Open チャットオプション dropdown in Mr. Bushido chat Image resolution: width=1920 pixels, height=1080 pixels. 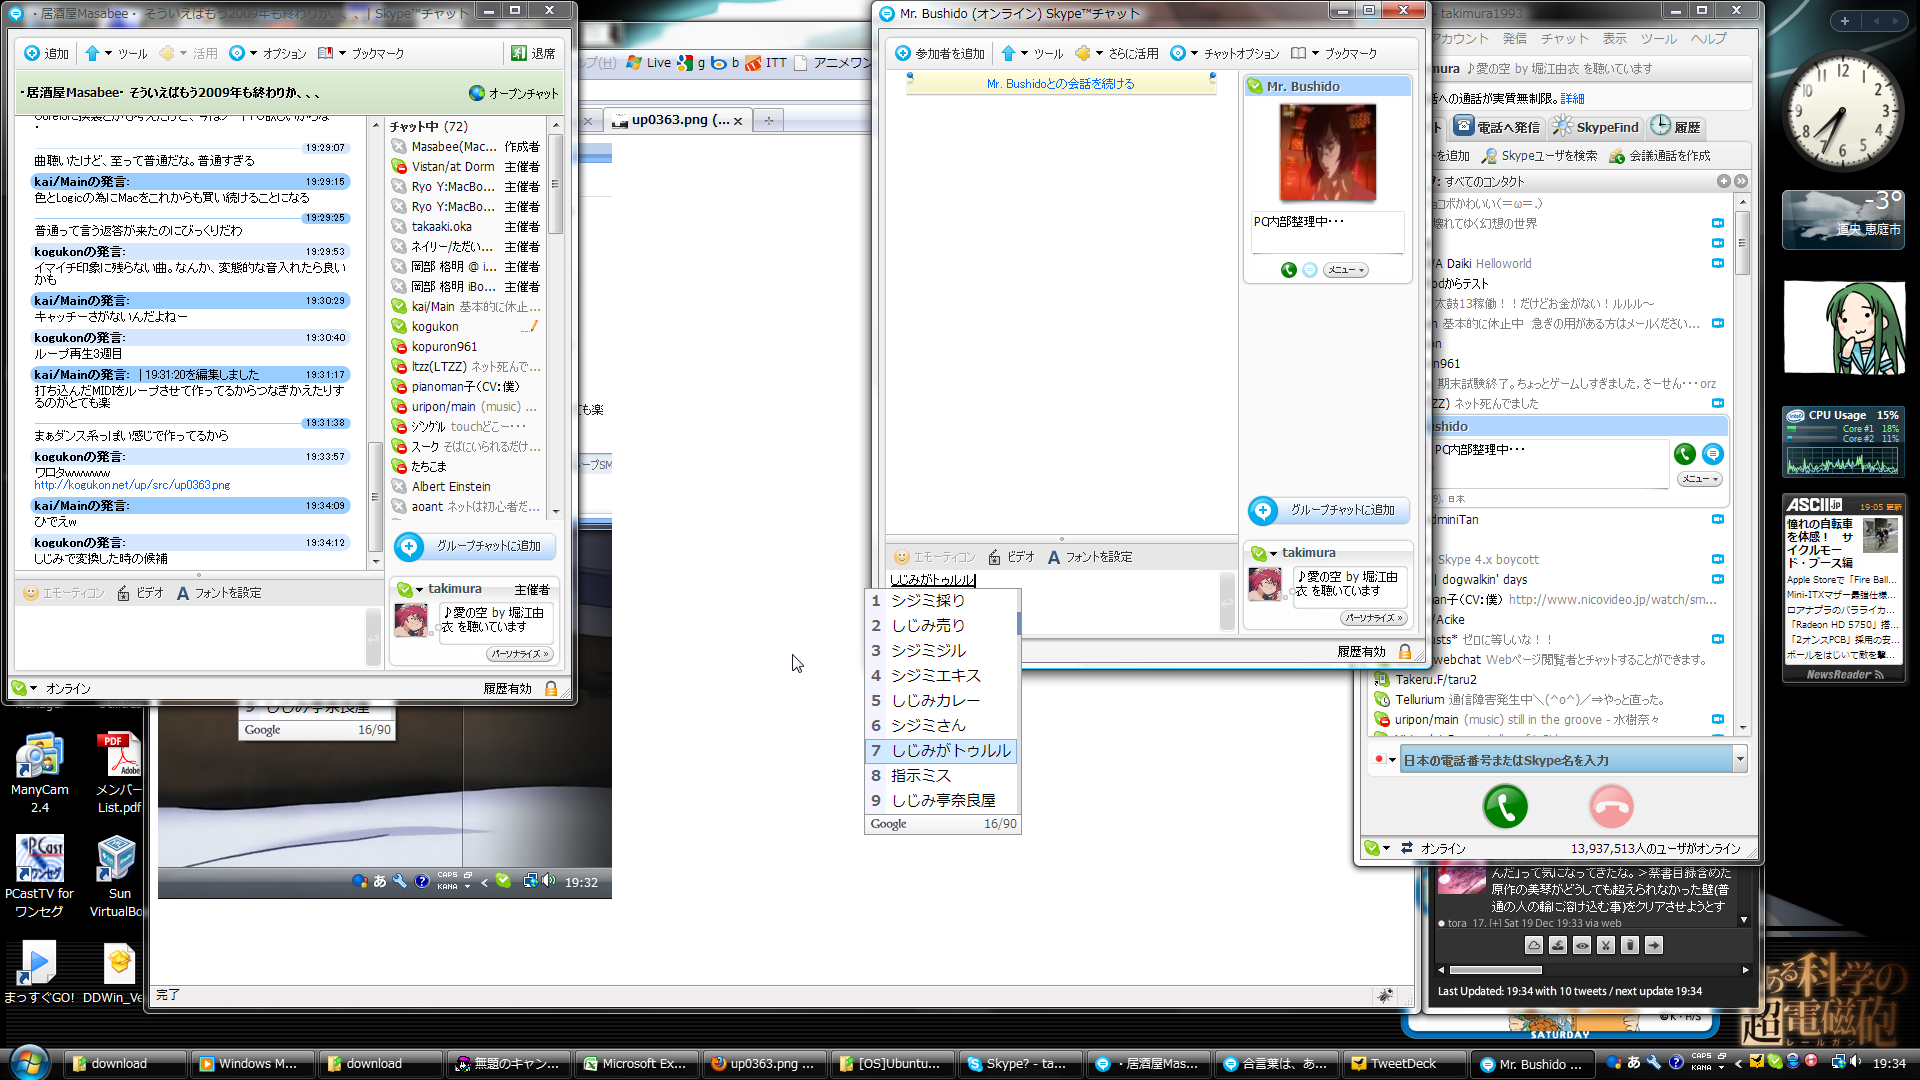click(1224, 53)
